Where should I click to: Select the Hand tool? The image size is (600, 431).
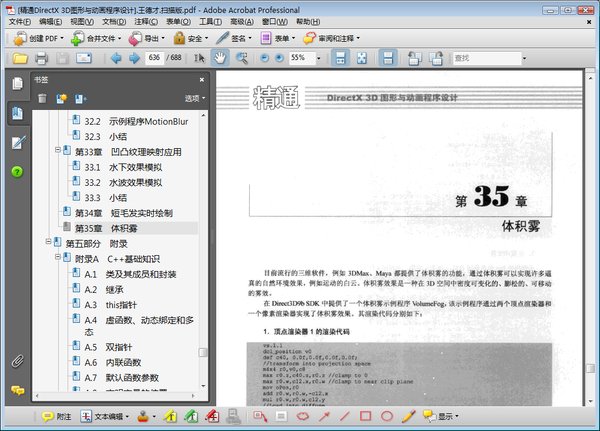220,58
